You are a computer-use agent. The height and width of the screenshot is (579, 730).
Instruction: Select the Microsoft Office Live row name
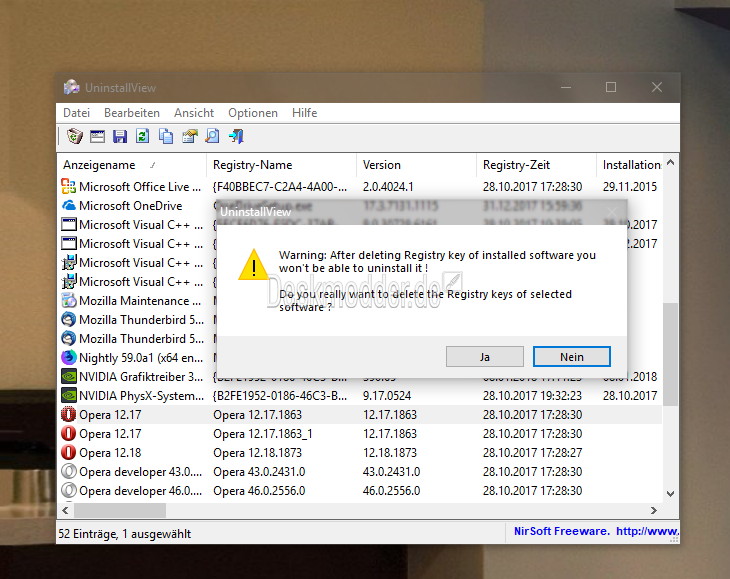pos(140,187)
